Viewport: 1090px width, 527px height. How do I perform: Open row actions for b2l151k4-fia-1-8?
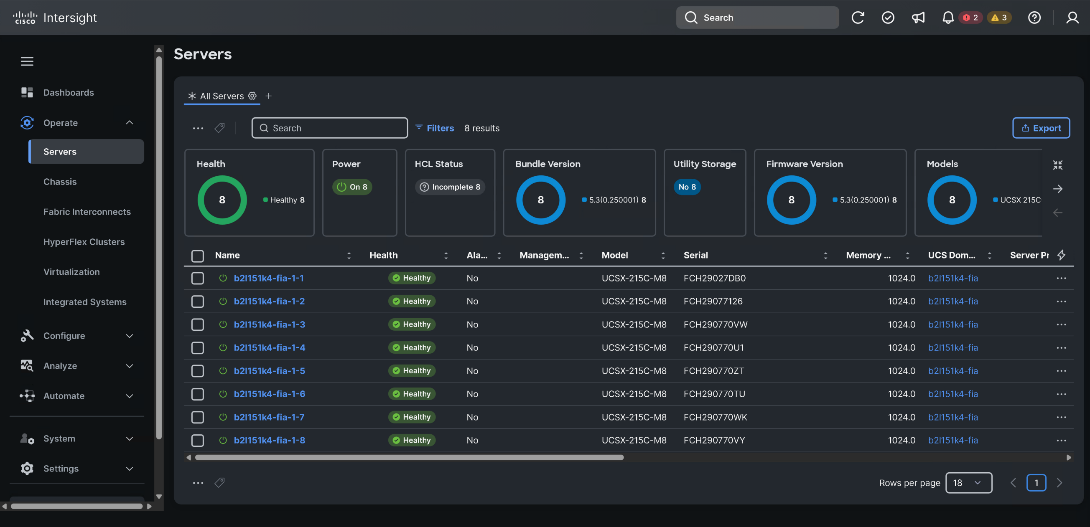(1061, 440)
